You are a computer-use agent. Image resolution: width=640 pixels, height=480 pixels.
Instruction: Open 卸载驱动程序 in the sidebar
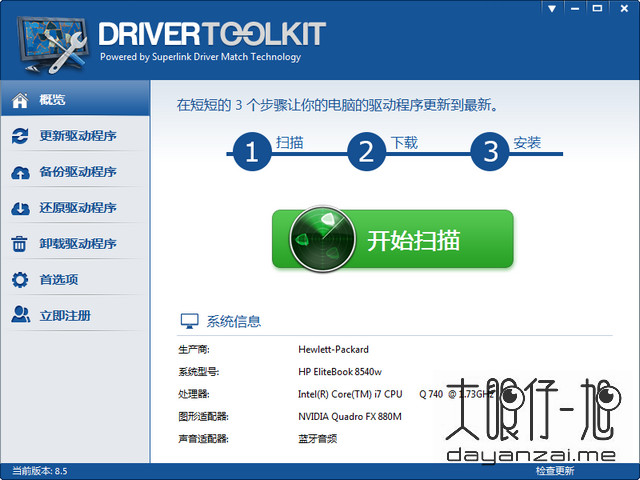point(76,244)
